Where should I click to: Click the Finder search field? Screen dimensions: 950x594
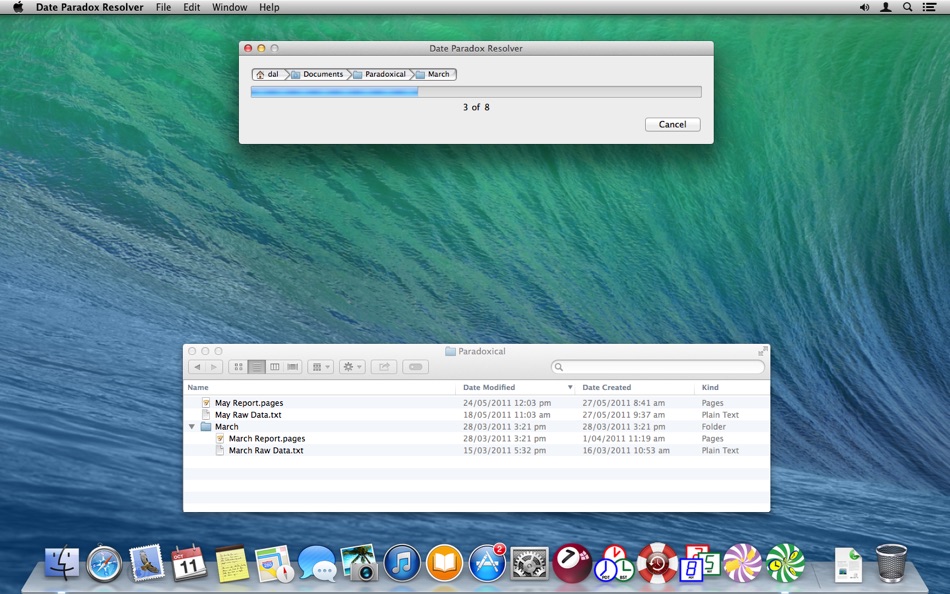(x=657, y=367)
